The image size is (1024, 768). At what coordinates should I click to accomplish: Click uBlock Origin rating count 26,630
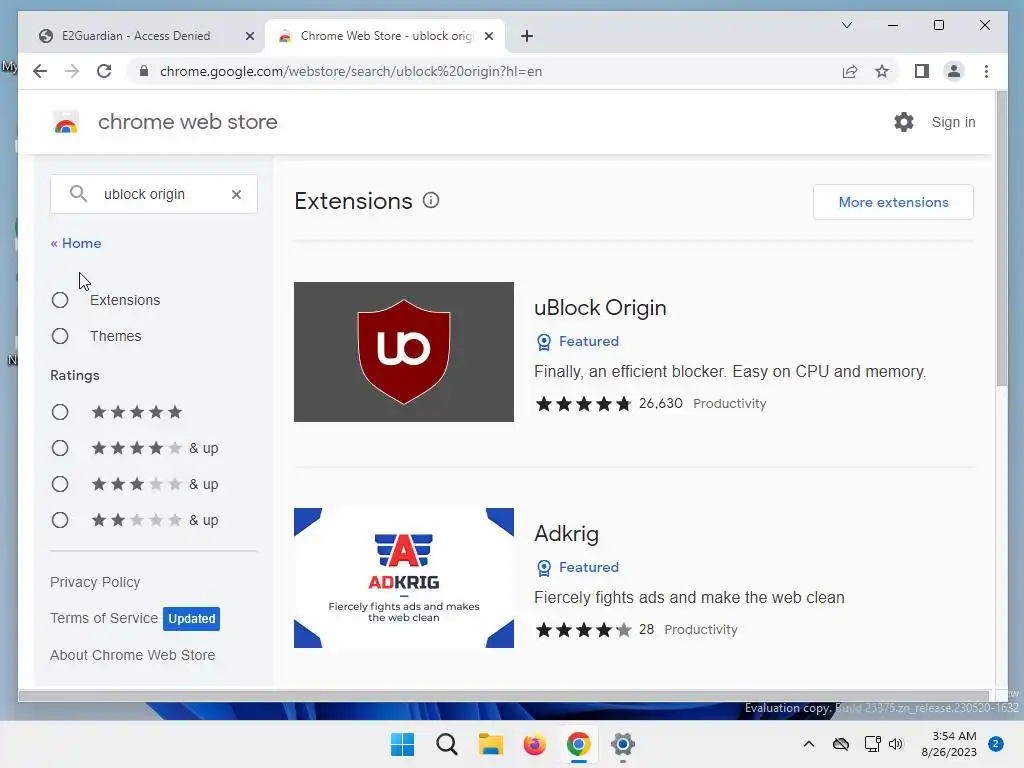pos(660,404)
